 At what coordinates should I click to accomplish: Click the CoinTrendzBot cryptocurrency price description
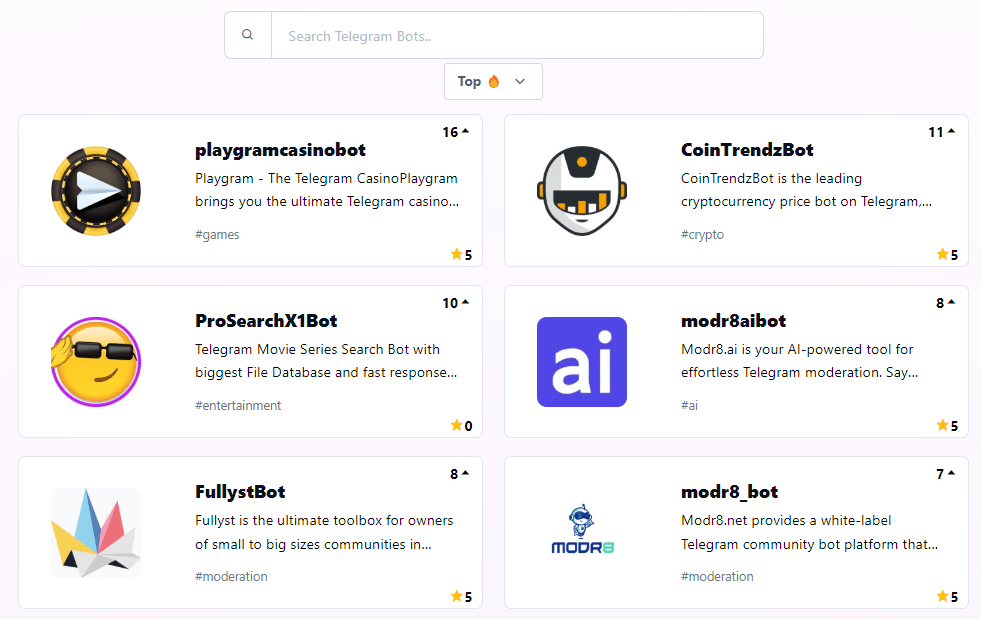[806, 190]
